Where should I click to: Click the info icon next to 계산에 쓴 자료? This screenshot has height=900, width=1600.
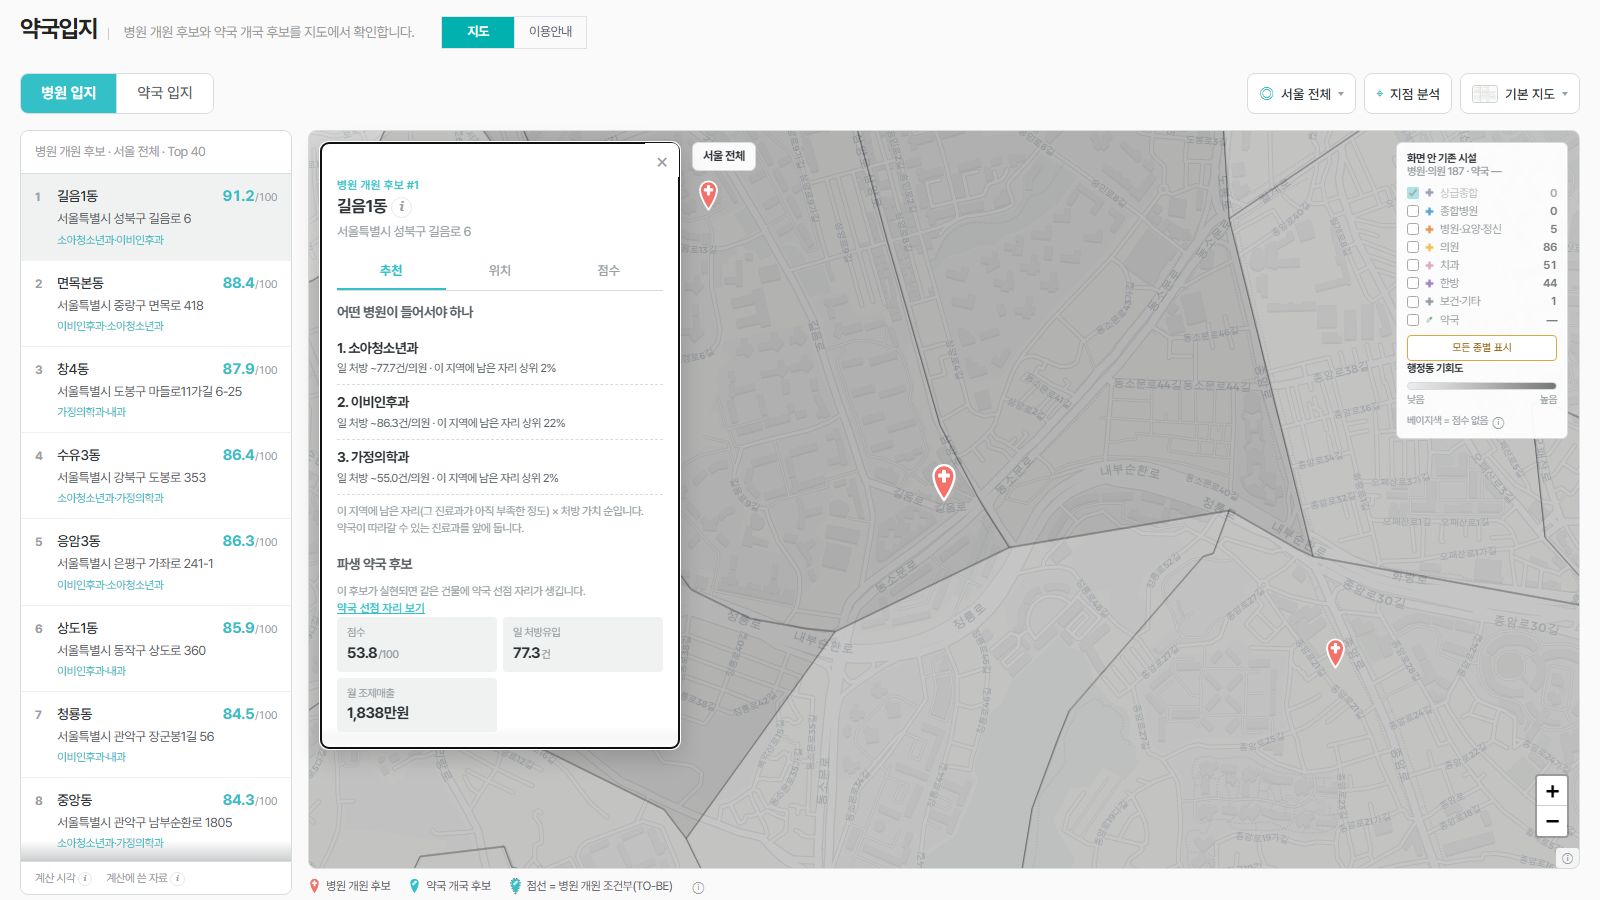click(x=178, y=879)
